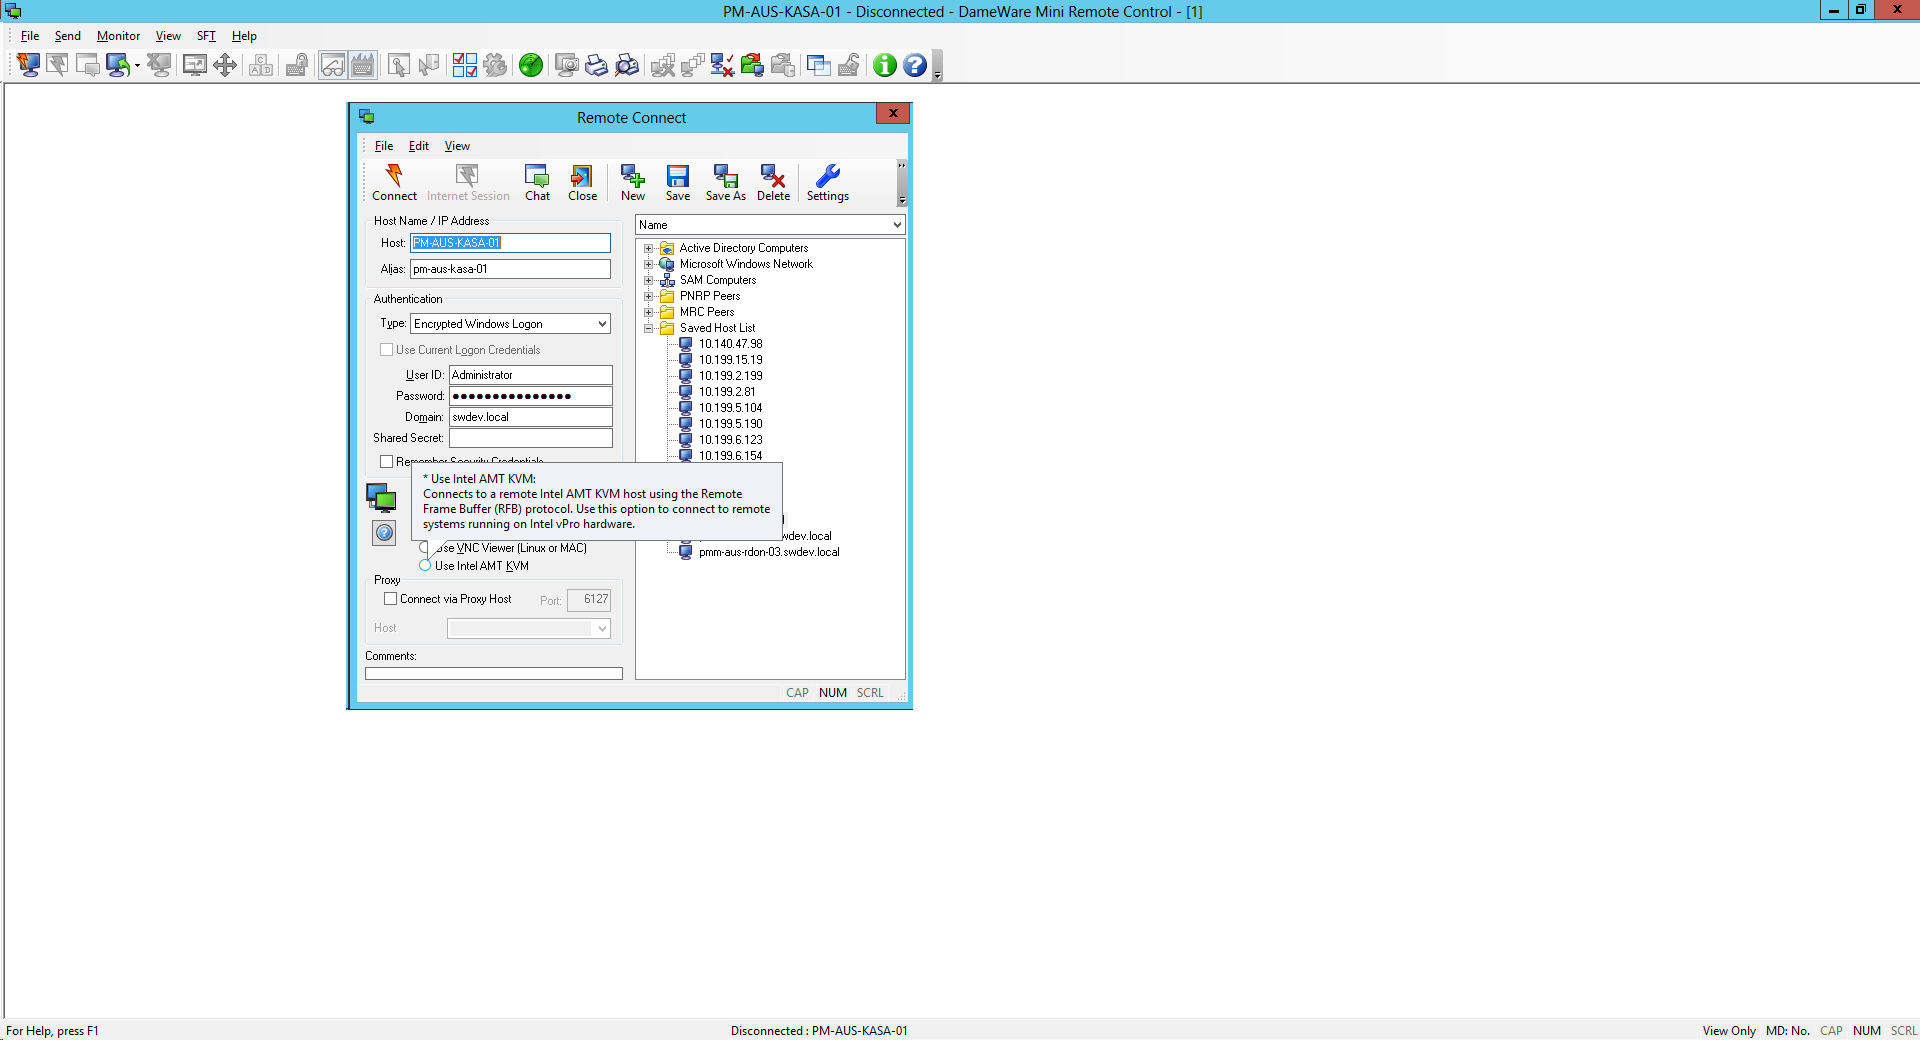
Task: Click the checkbox grid toolbar icon
Action: pyautogui.click(x=465, y=65)
